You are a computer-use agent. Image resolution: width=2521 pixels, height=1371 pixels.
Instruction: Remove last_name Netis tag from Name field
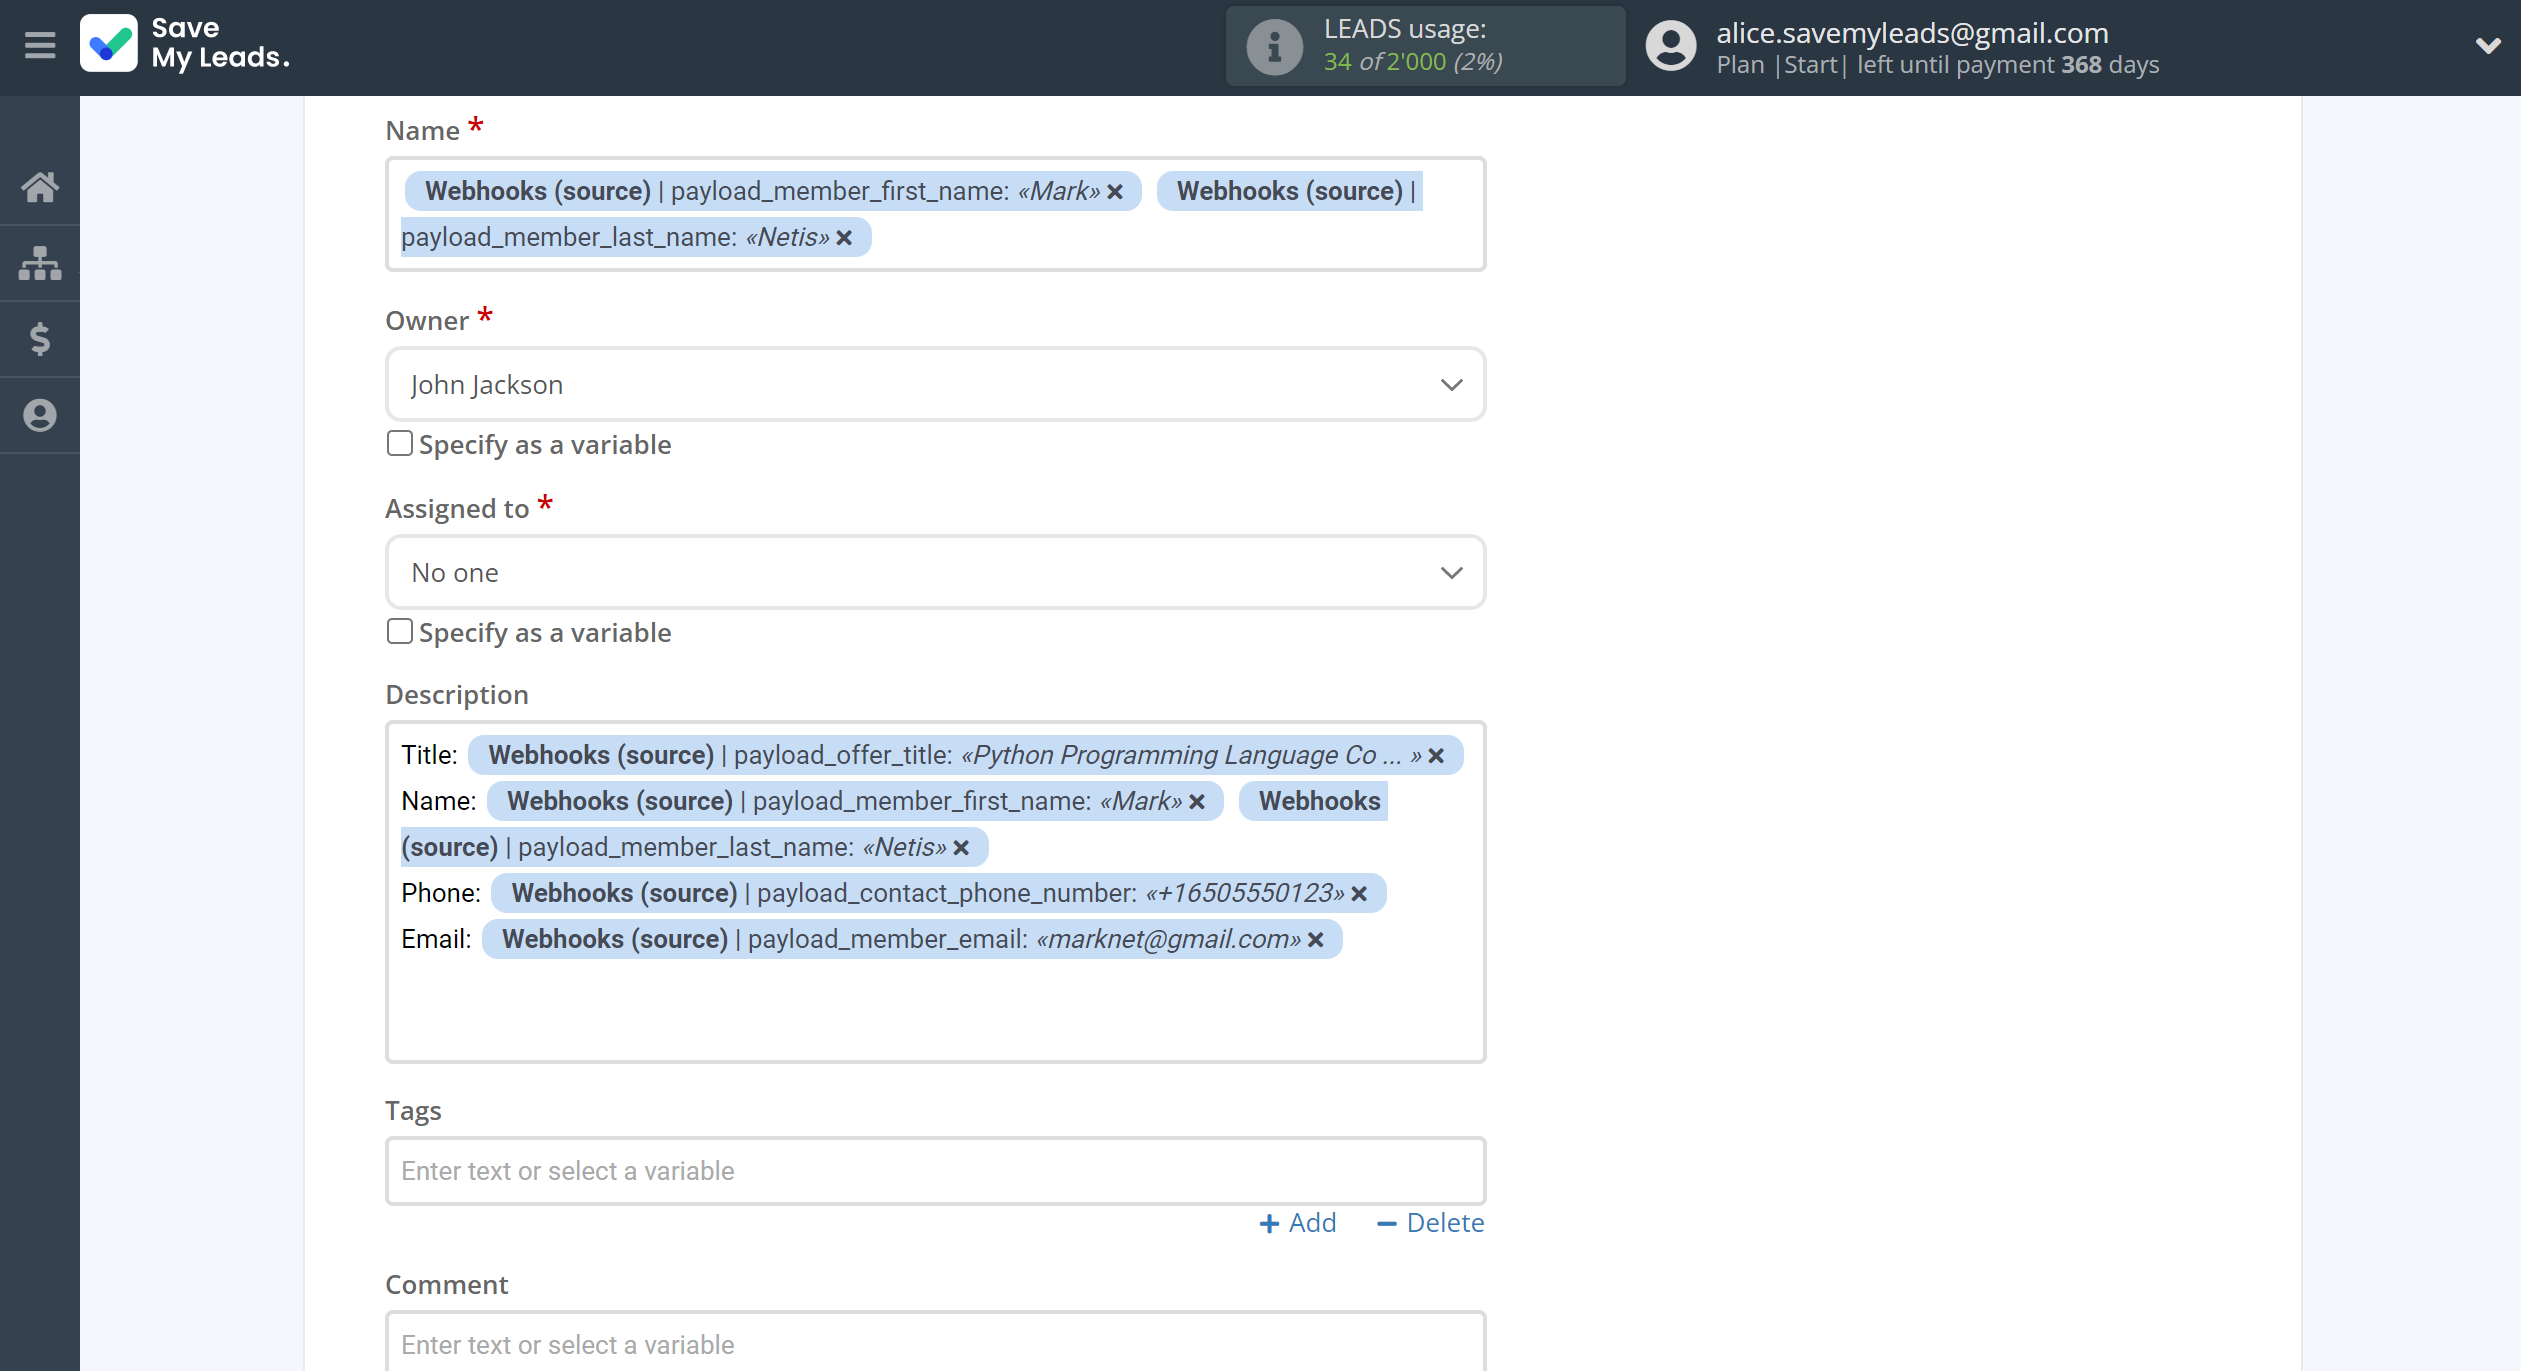click(844, 238)
